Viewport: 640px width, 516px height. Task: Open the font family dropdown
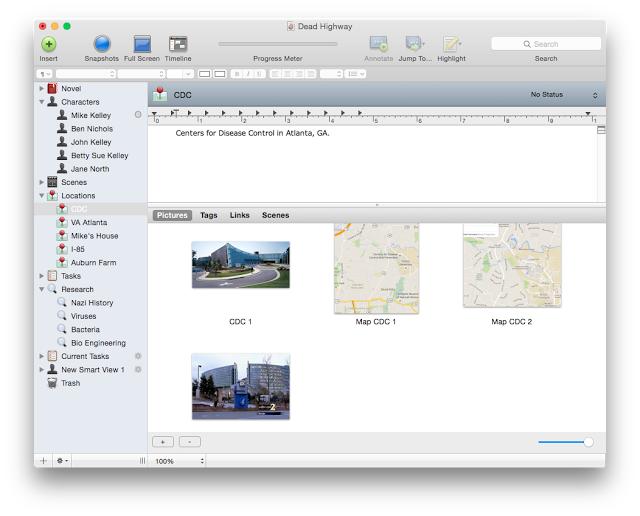[86, 74]
